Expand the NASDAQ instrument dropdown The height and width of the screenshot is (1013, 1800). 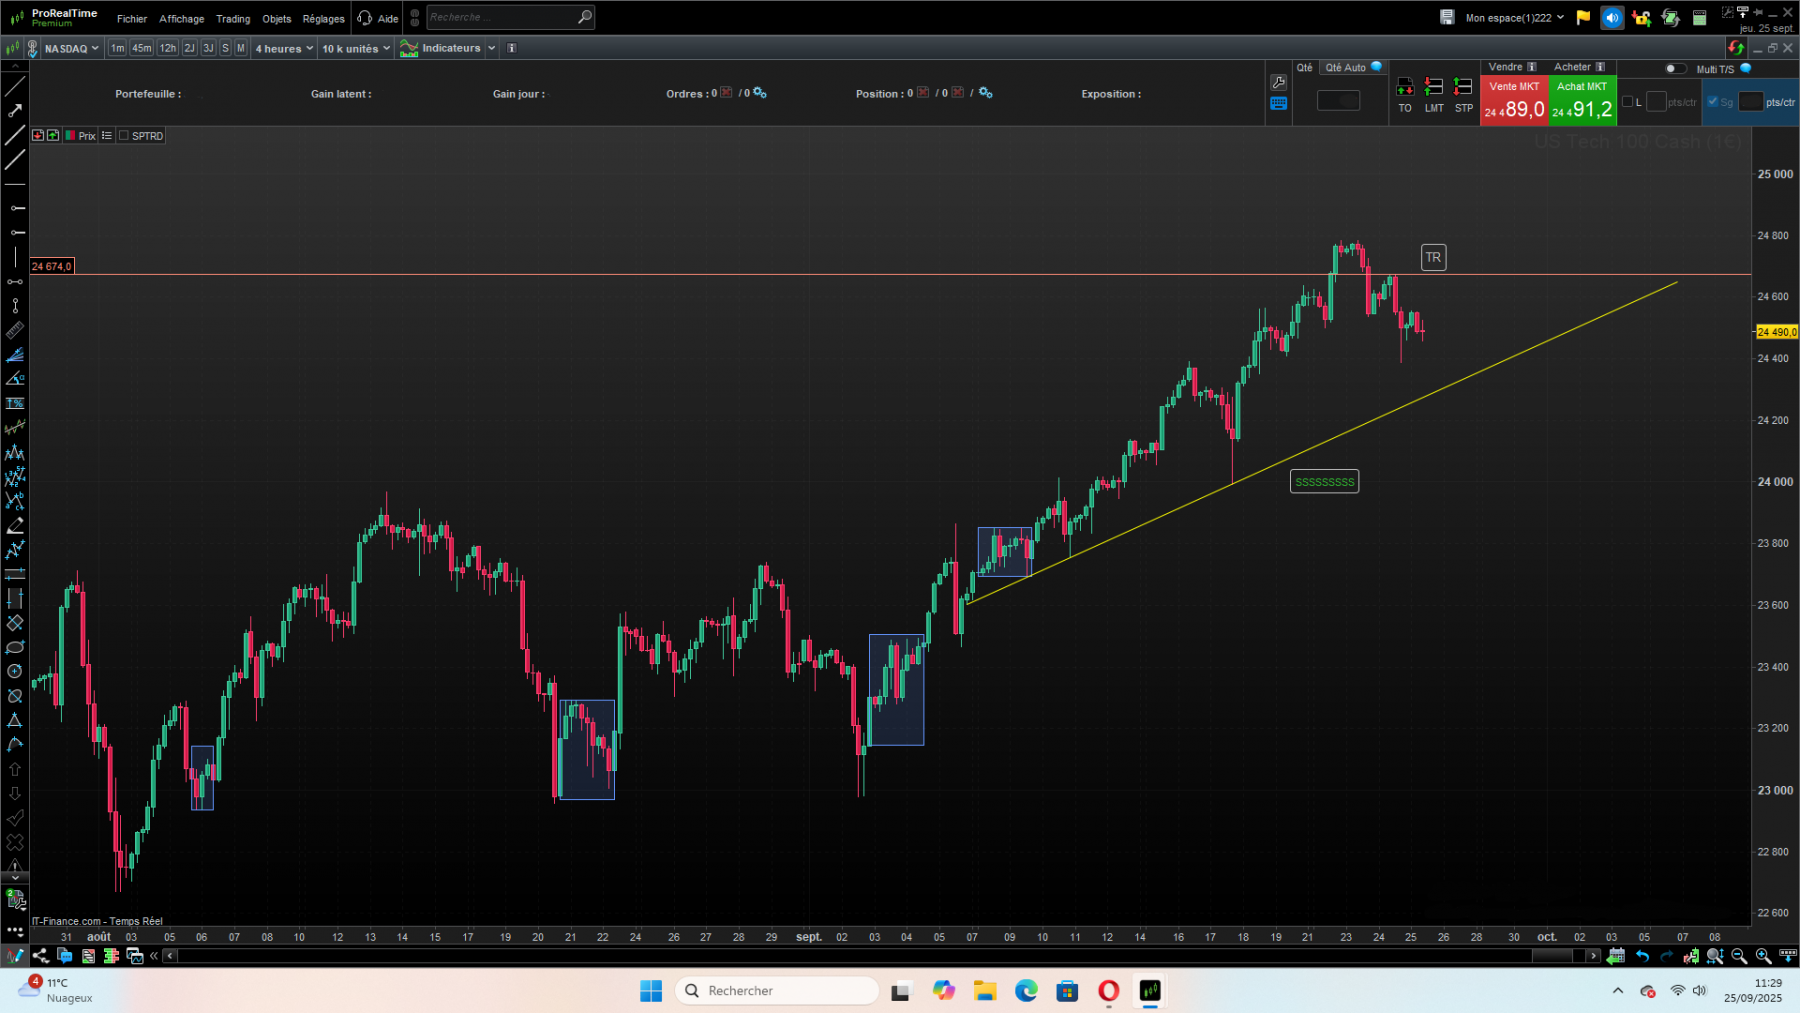tap(71, 48)
